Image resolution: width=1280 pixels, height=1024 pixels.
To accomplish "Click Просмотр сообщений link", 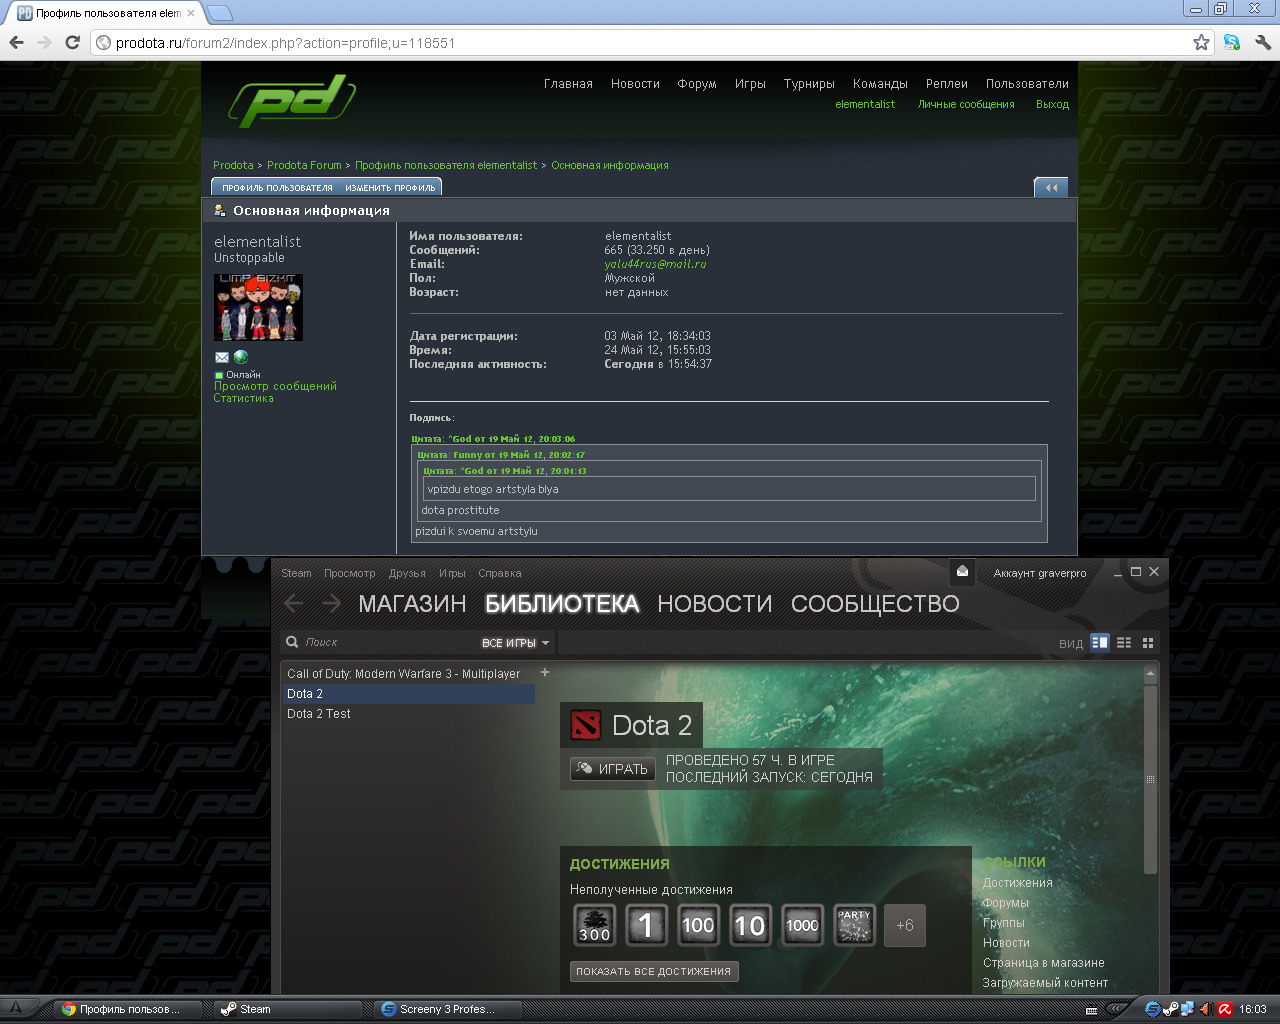I will click(275, 386).
